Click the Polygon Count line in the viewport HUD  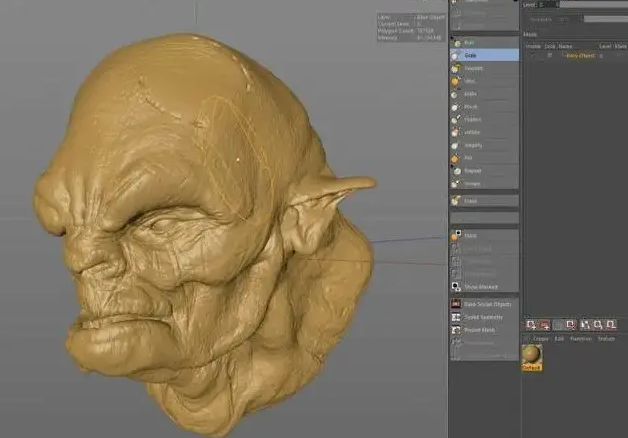pos(405,30)
